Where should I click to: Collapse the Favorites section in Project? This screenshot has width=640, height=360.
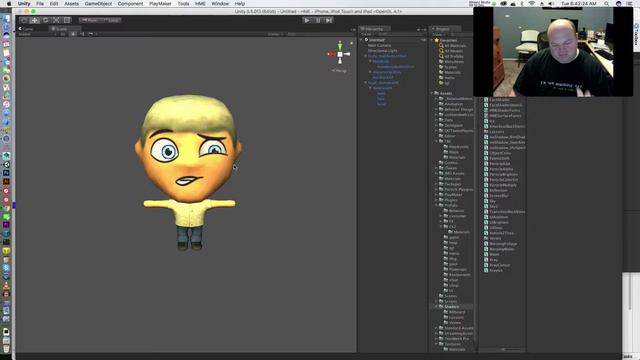tap(433, 40)
